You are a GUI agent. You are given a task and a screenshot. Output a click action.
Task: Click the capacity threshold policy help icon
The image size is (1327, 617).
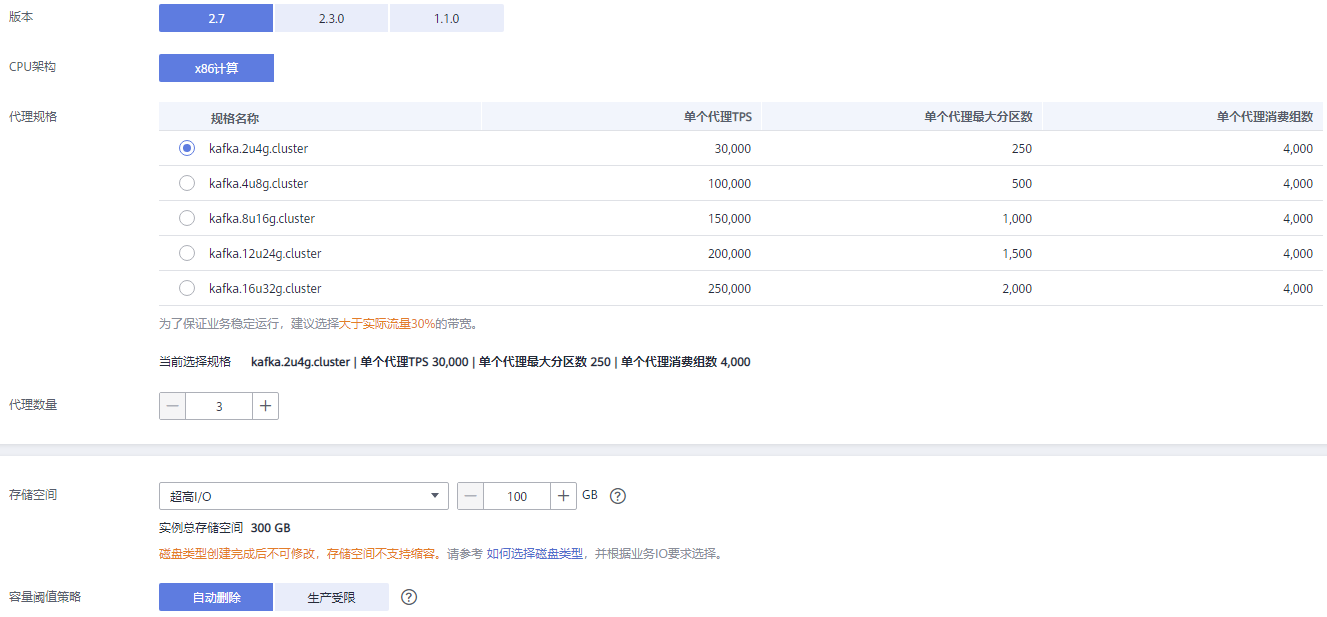tap(408, 597)
